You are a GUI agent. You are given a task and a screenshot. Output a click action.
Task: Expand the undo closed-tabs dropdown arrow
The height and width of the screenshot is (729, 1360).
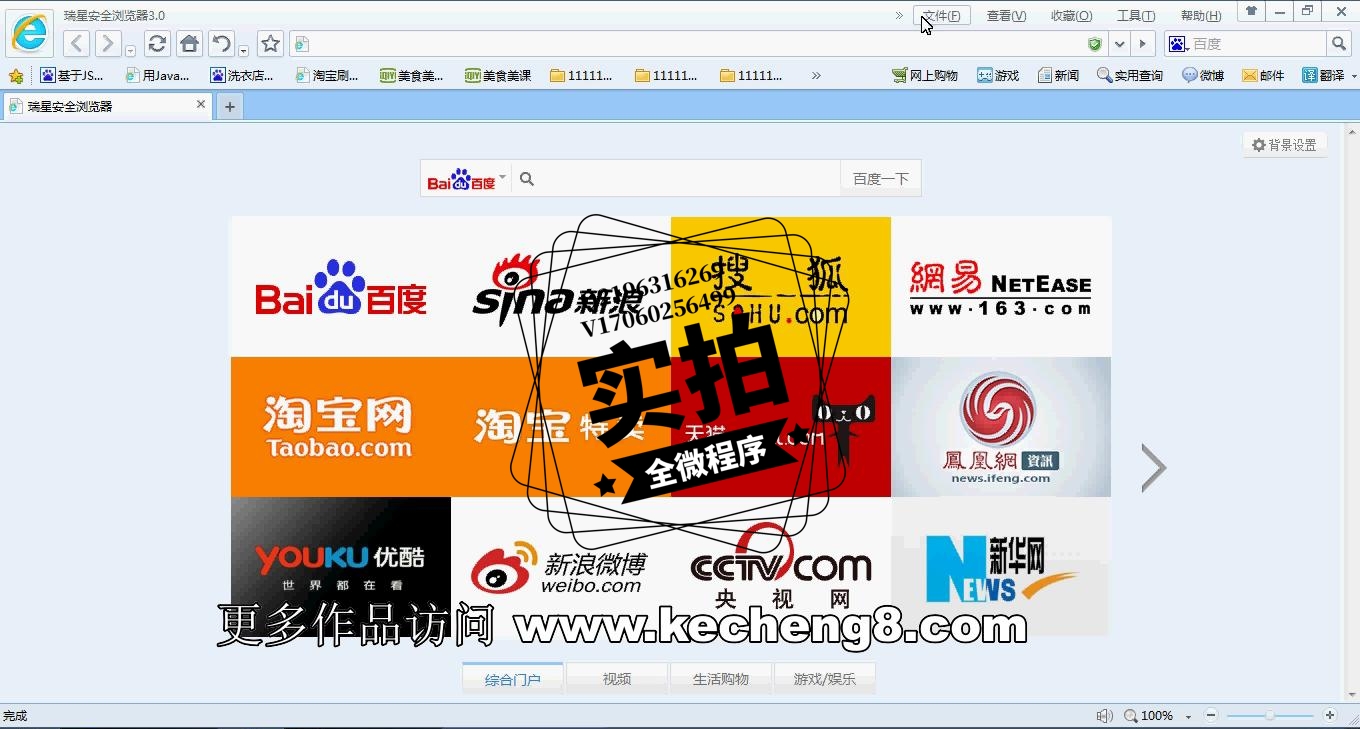coord(243,51)
